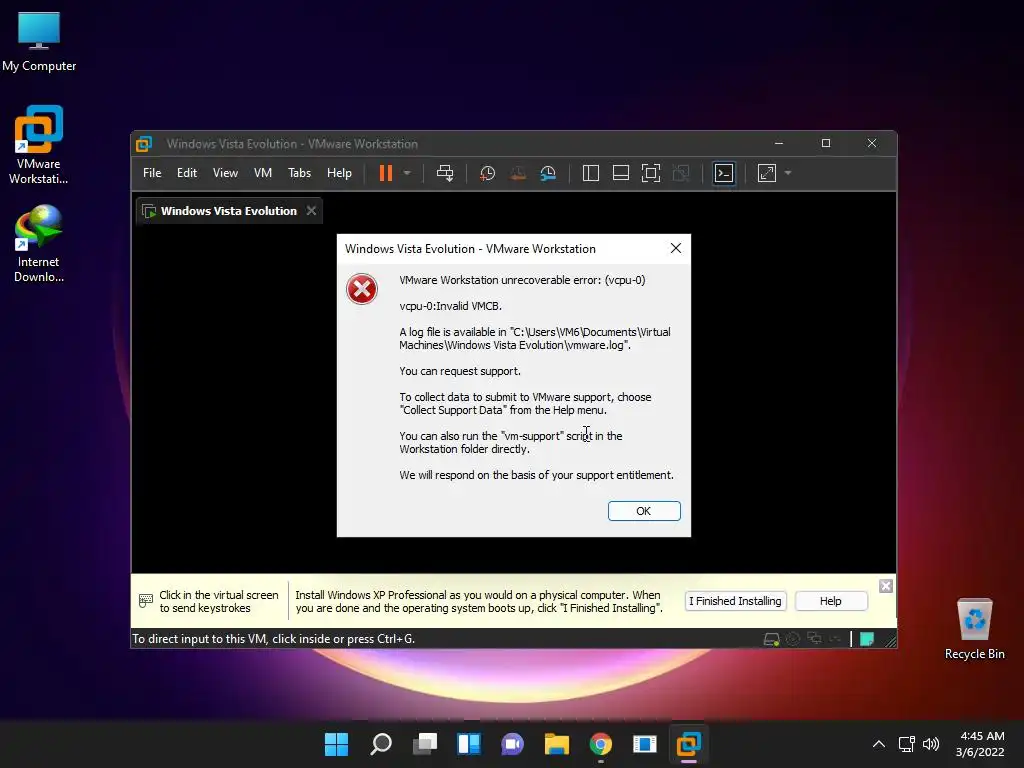The image size is (1024, 768).
Task: Click Help button in install bar
Action: (831, 601)
